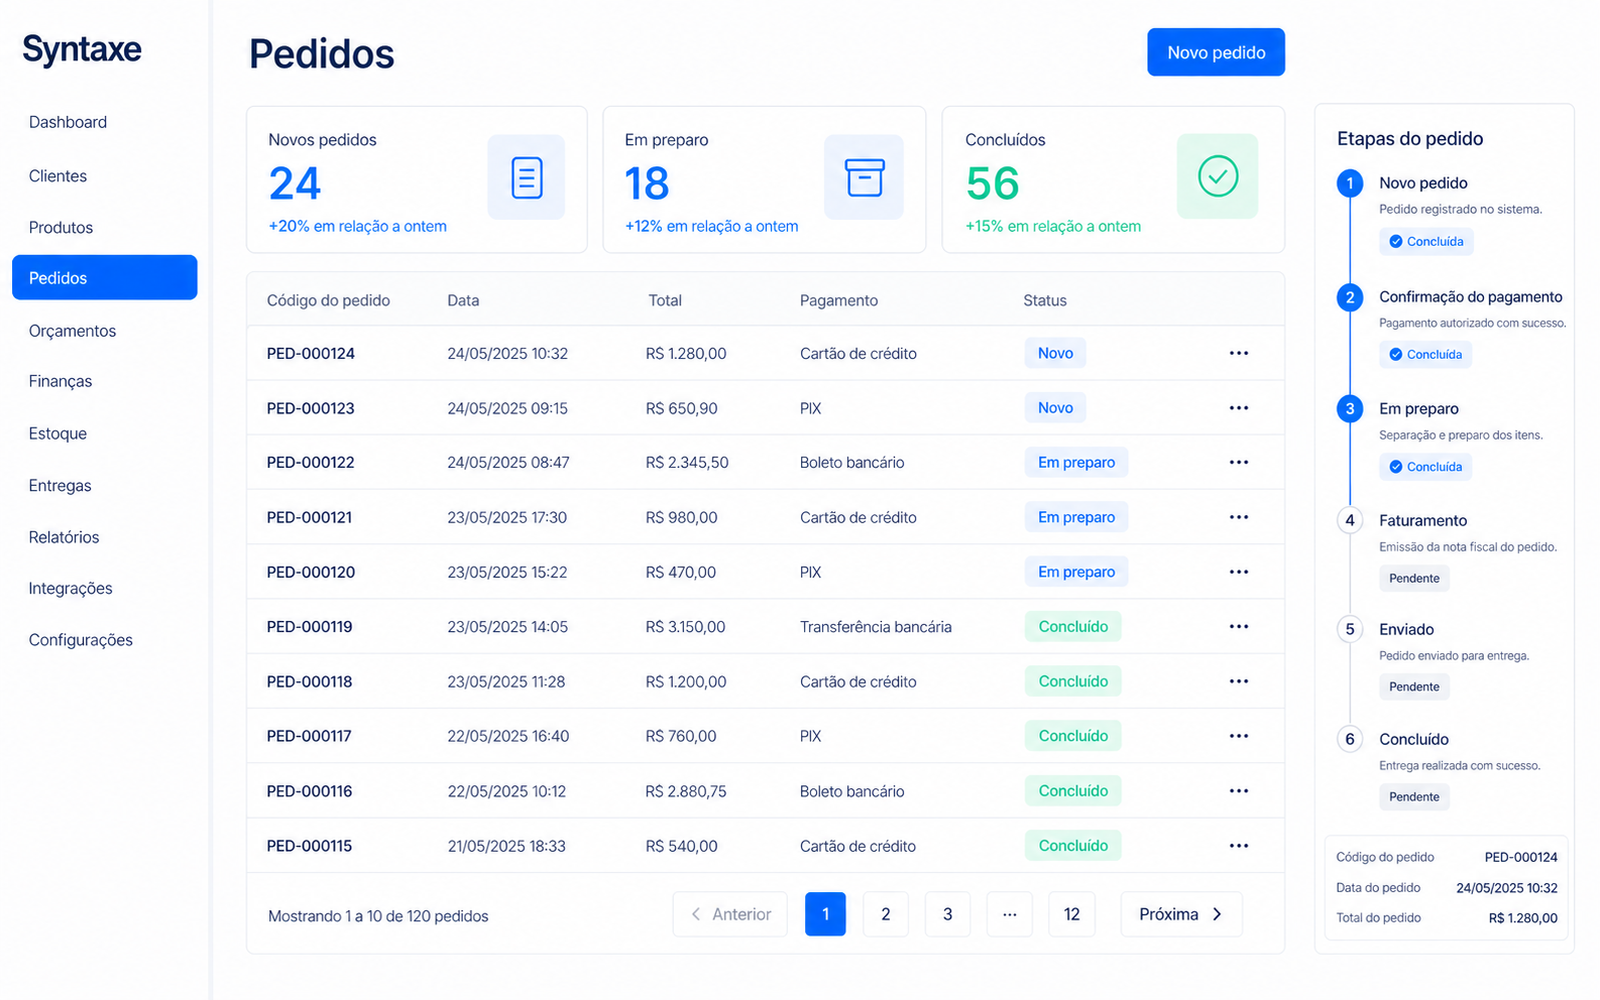
Task: Open more options for order PED-000122
Action: point(1239,462)
